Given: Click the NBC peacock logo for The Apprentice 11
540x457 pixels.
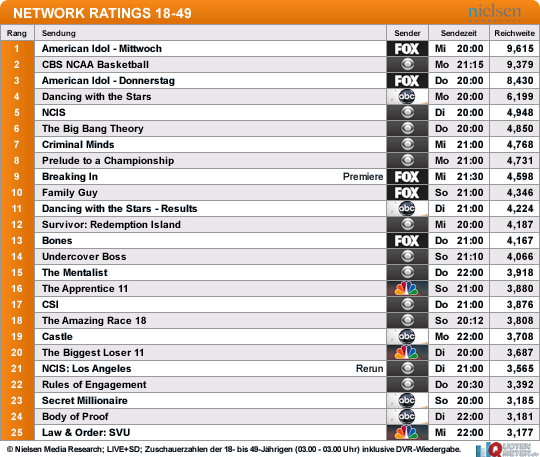Looking at the screenshot, I should pyautogui.click(x=407, y=289).
